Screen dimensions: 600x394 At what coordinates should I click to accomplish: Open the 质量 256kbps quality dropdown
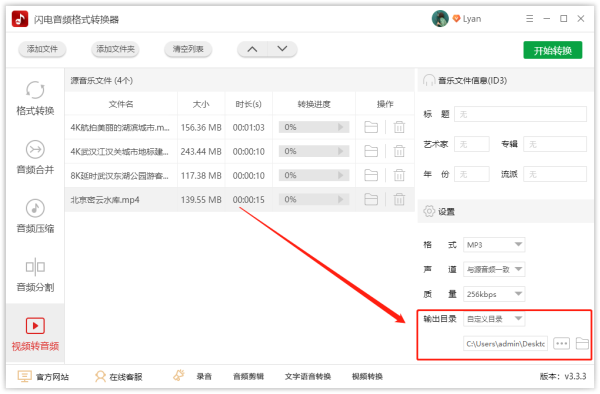pos(494,294)
